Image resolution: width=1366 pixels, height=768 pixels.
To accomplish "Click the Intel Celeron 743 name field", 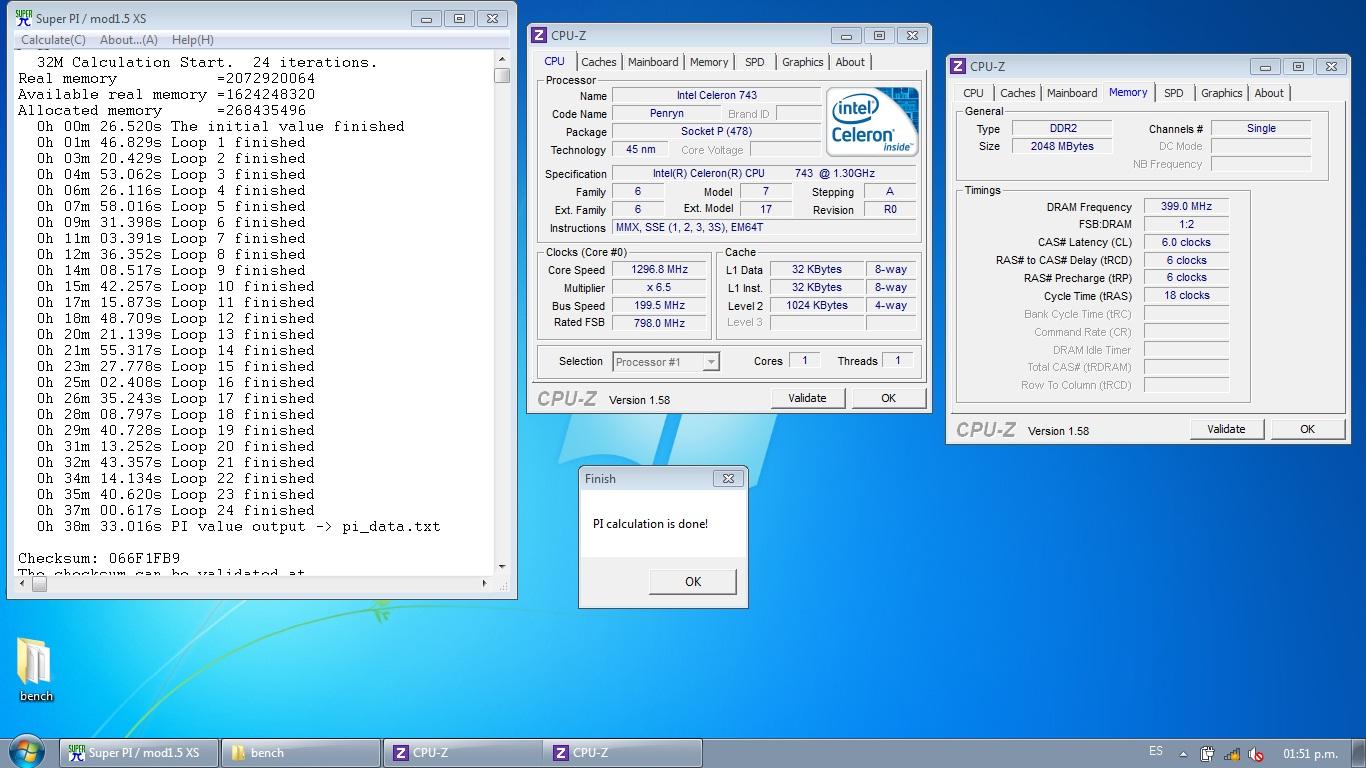I will (x=716, y=96).
